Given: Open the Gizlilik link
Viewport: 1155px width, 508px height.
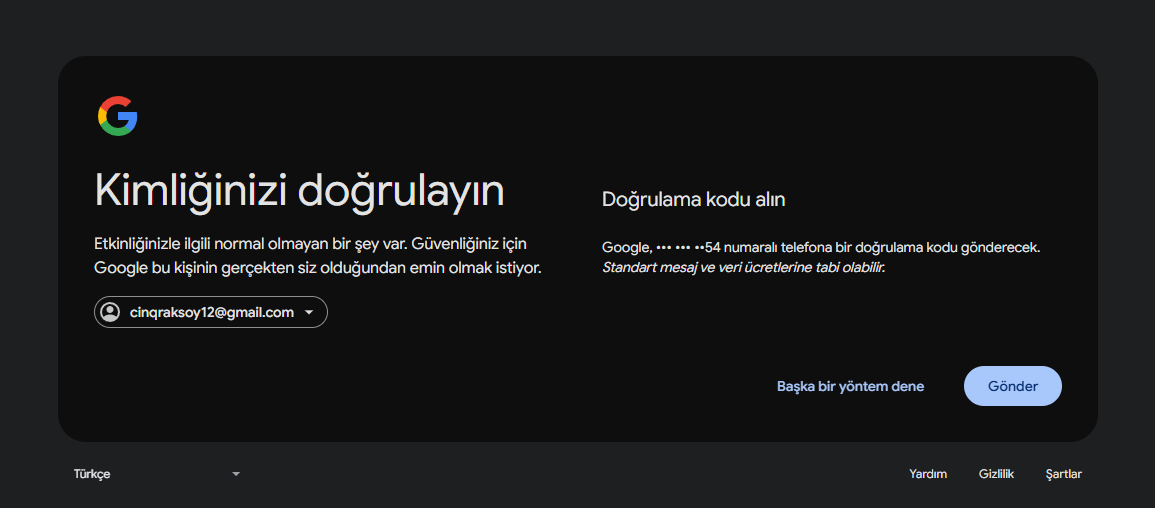Looking at the screenshot, I should (x=997, y=474).
